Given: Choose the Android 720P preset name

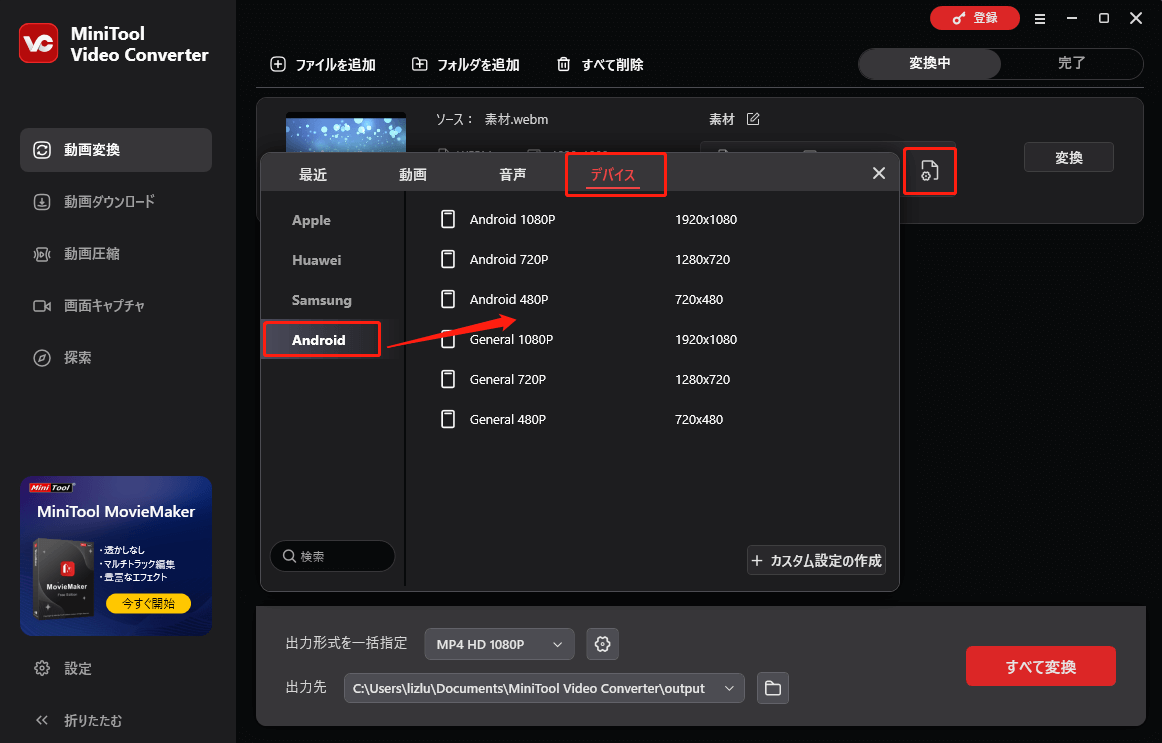Looking at the screenshot, I should click(x=509, y=259).
